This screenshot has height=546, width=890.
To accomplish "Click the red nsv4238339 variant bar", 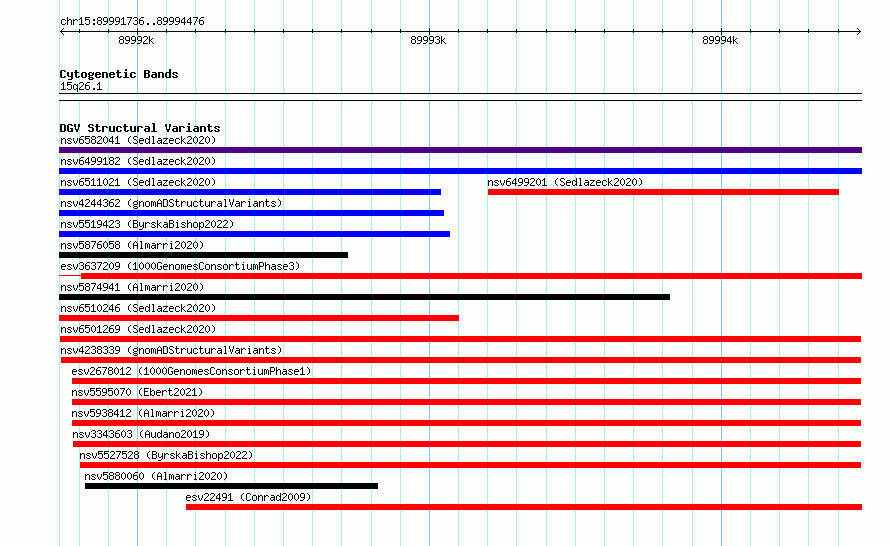I will pos(461,360).
